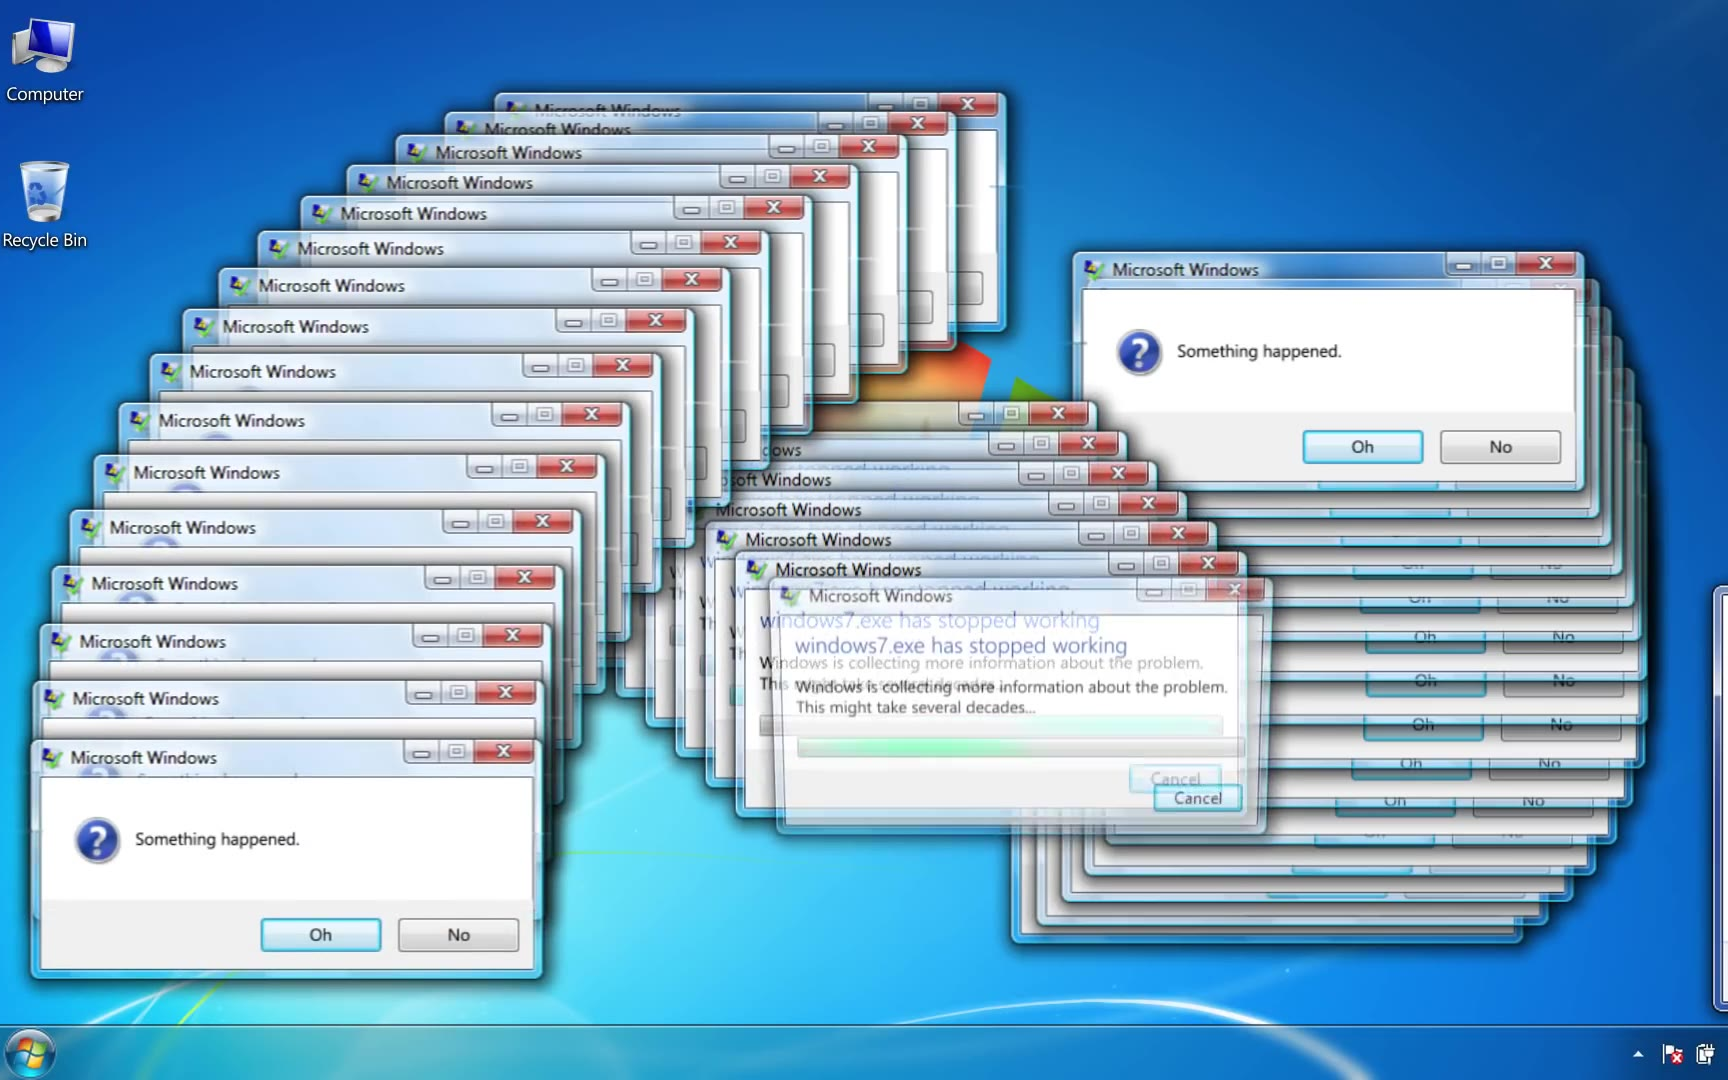This screenshot has width=1728, height=1080.
Task: Show hidden tray icons arrow
Action: tap(1638, 1054)
